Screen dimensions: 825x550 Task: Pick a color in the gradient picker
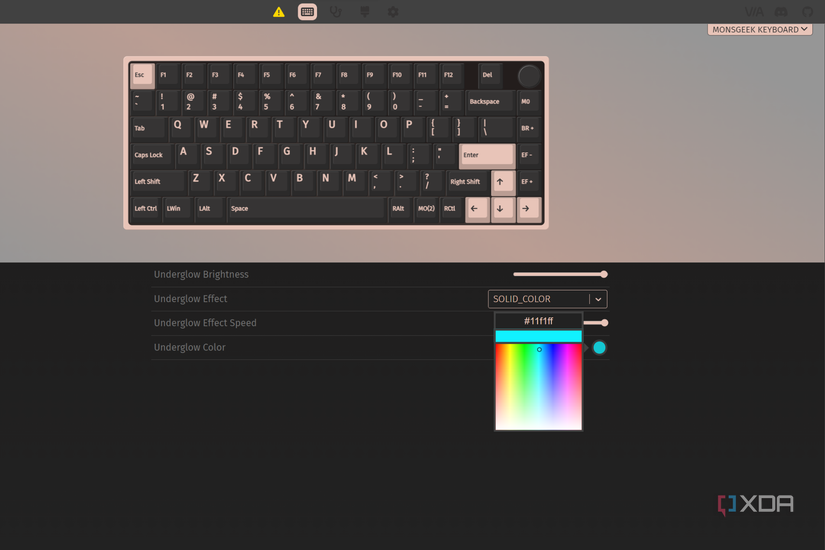click(539, 387)
